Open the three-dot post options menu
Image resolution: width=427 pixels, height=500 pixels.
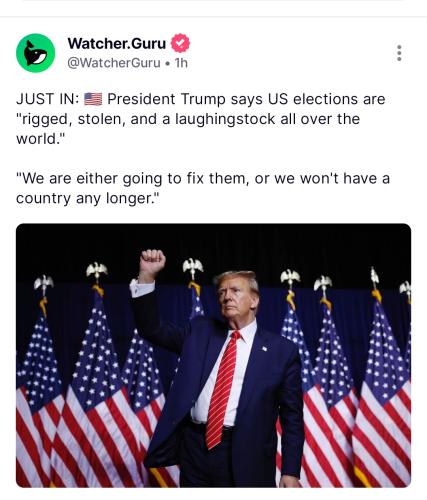coord(399,53)
